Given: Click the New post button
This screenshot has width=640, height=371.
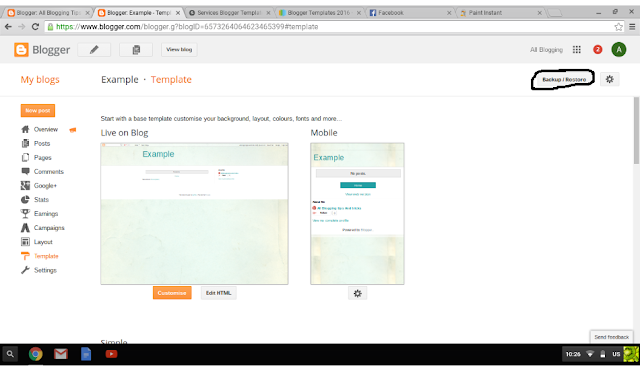Looking at the screenshot, I should click(38, 110).
